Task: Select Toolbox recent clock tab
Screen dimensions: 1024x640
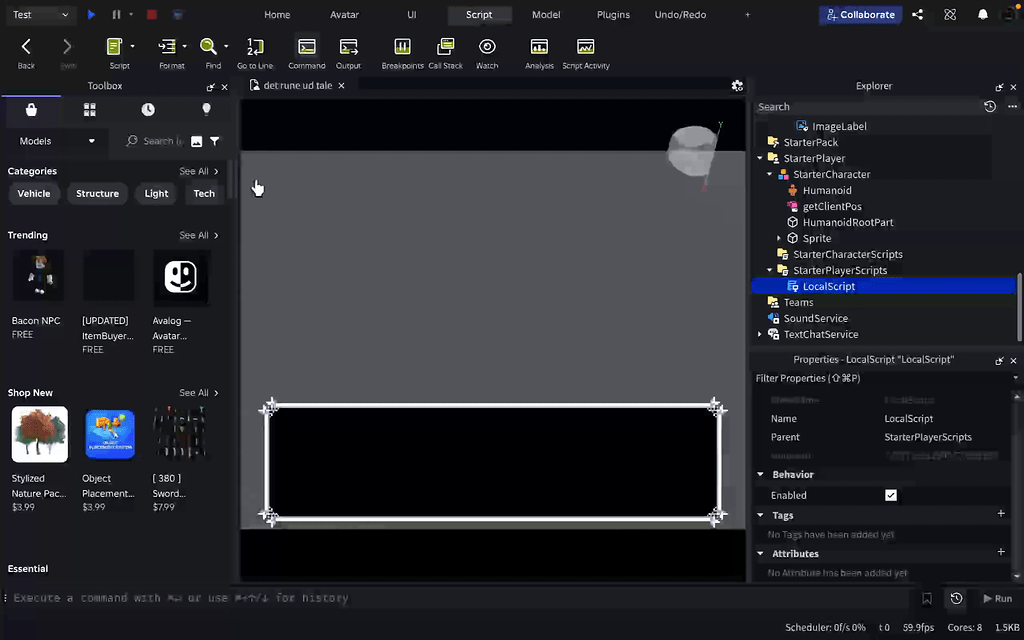Action: click(148, 110)
